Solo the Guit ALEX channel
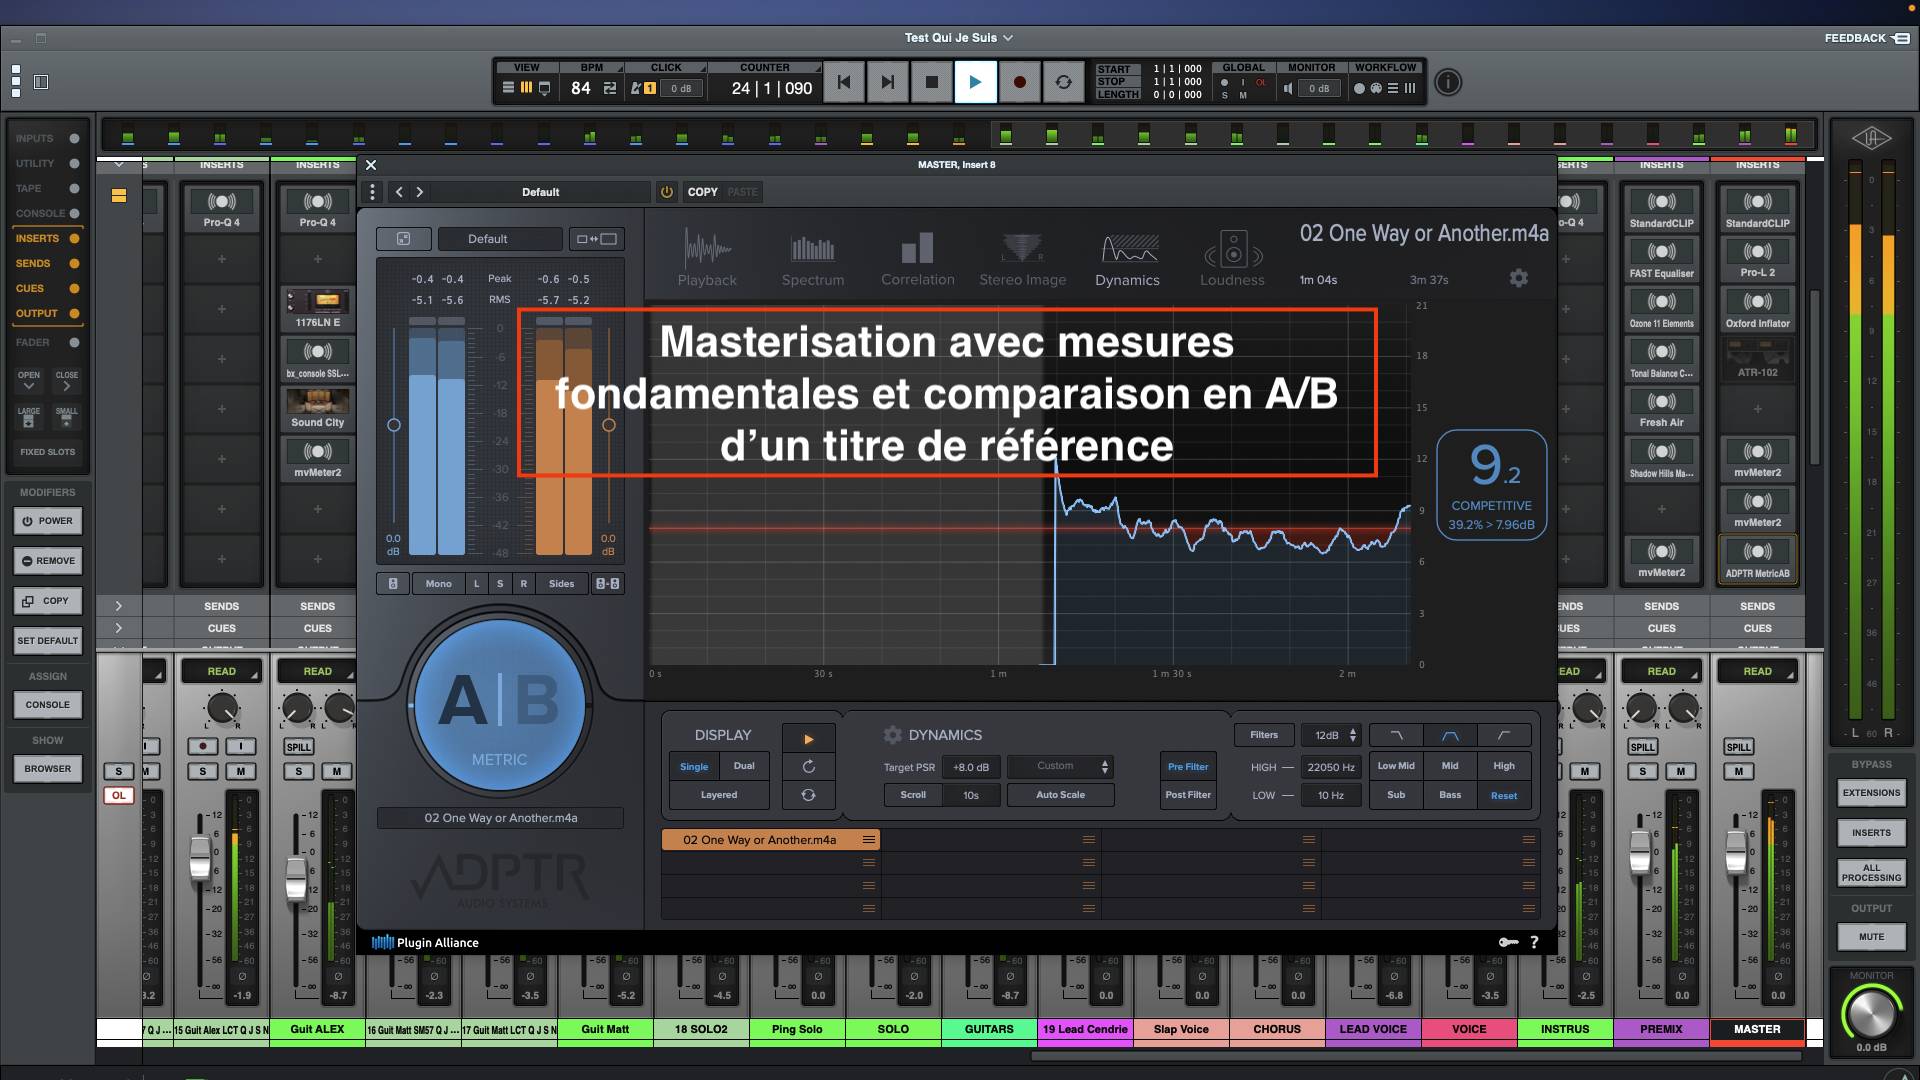Image resolution: width=1920 pixels, height=1080 pixels. (x=298, y=771)
